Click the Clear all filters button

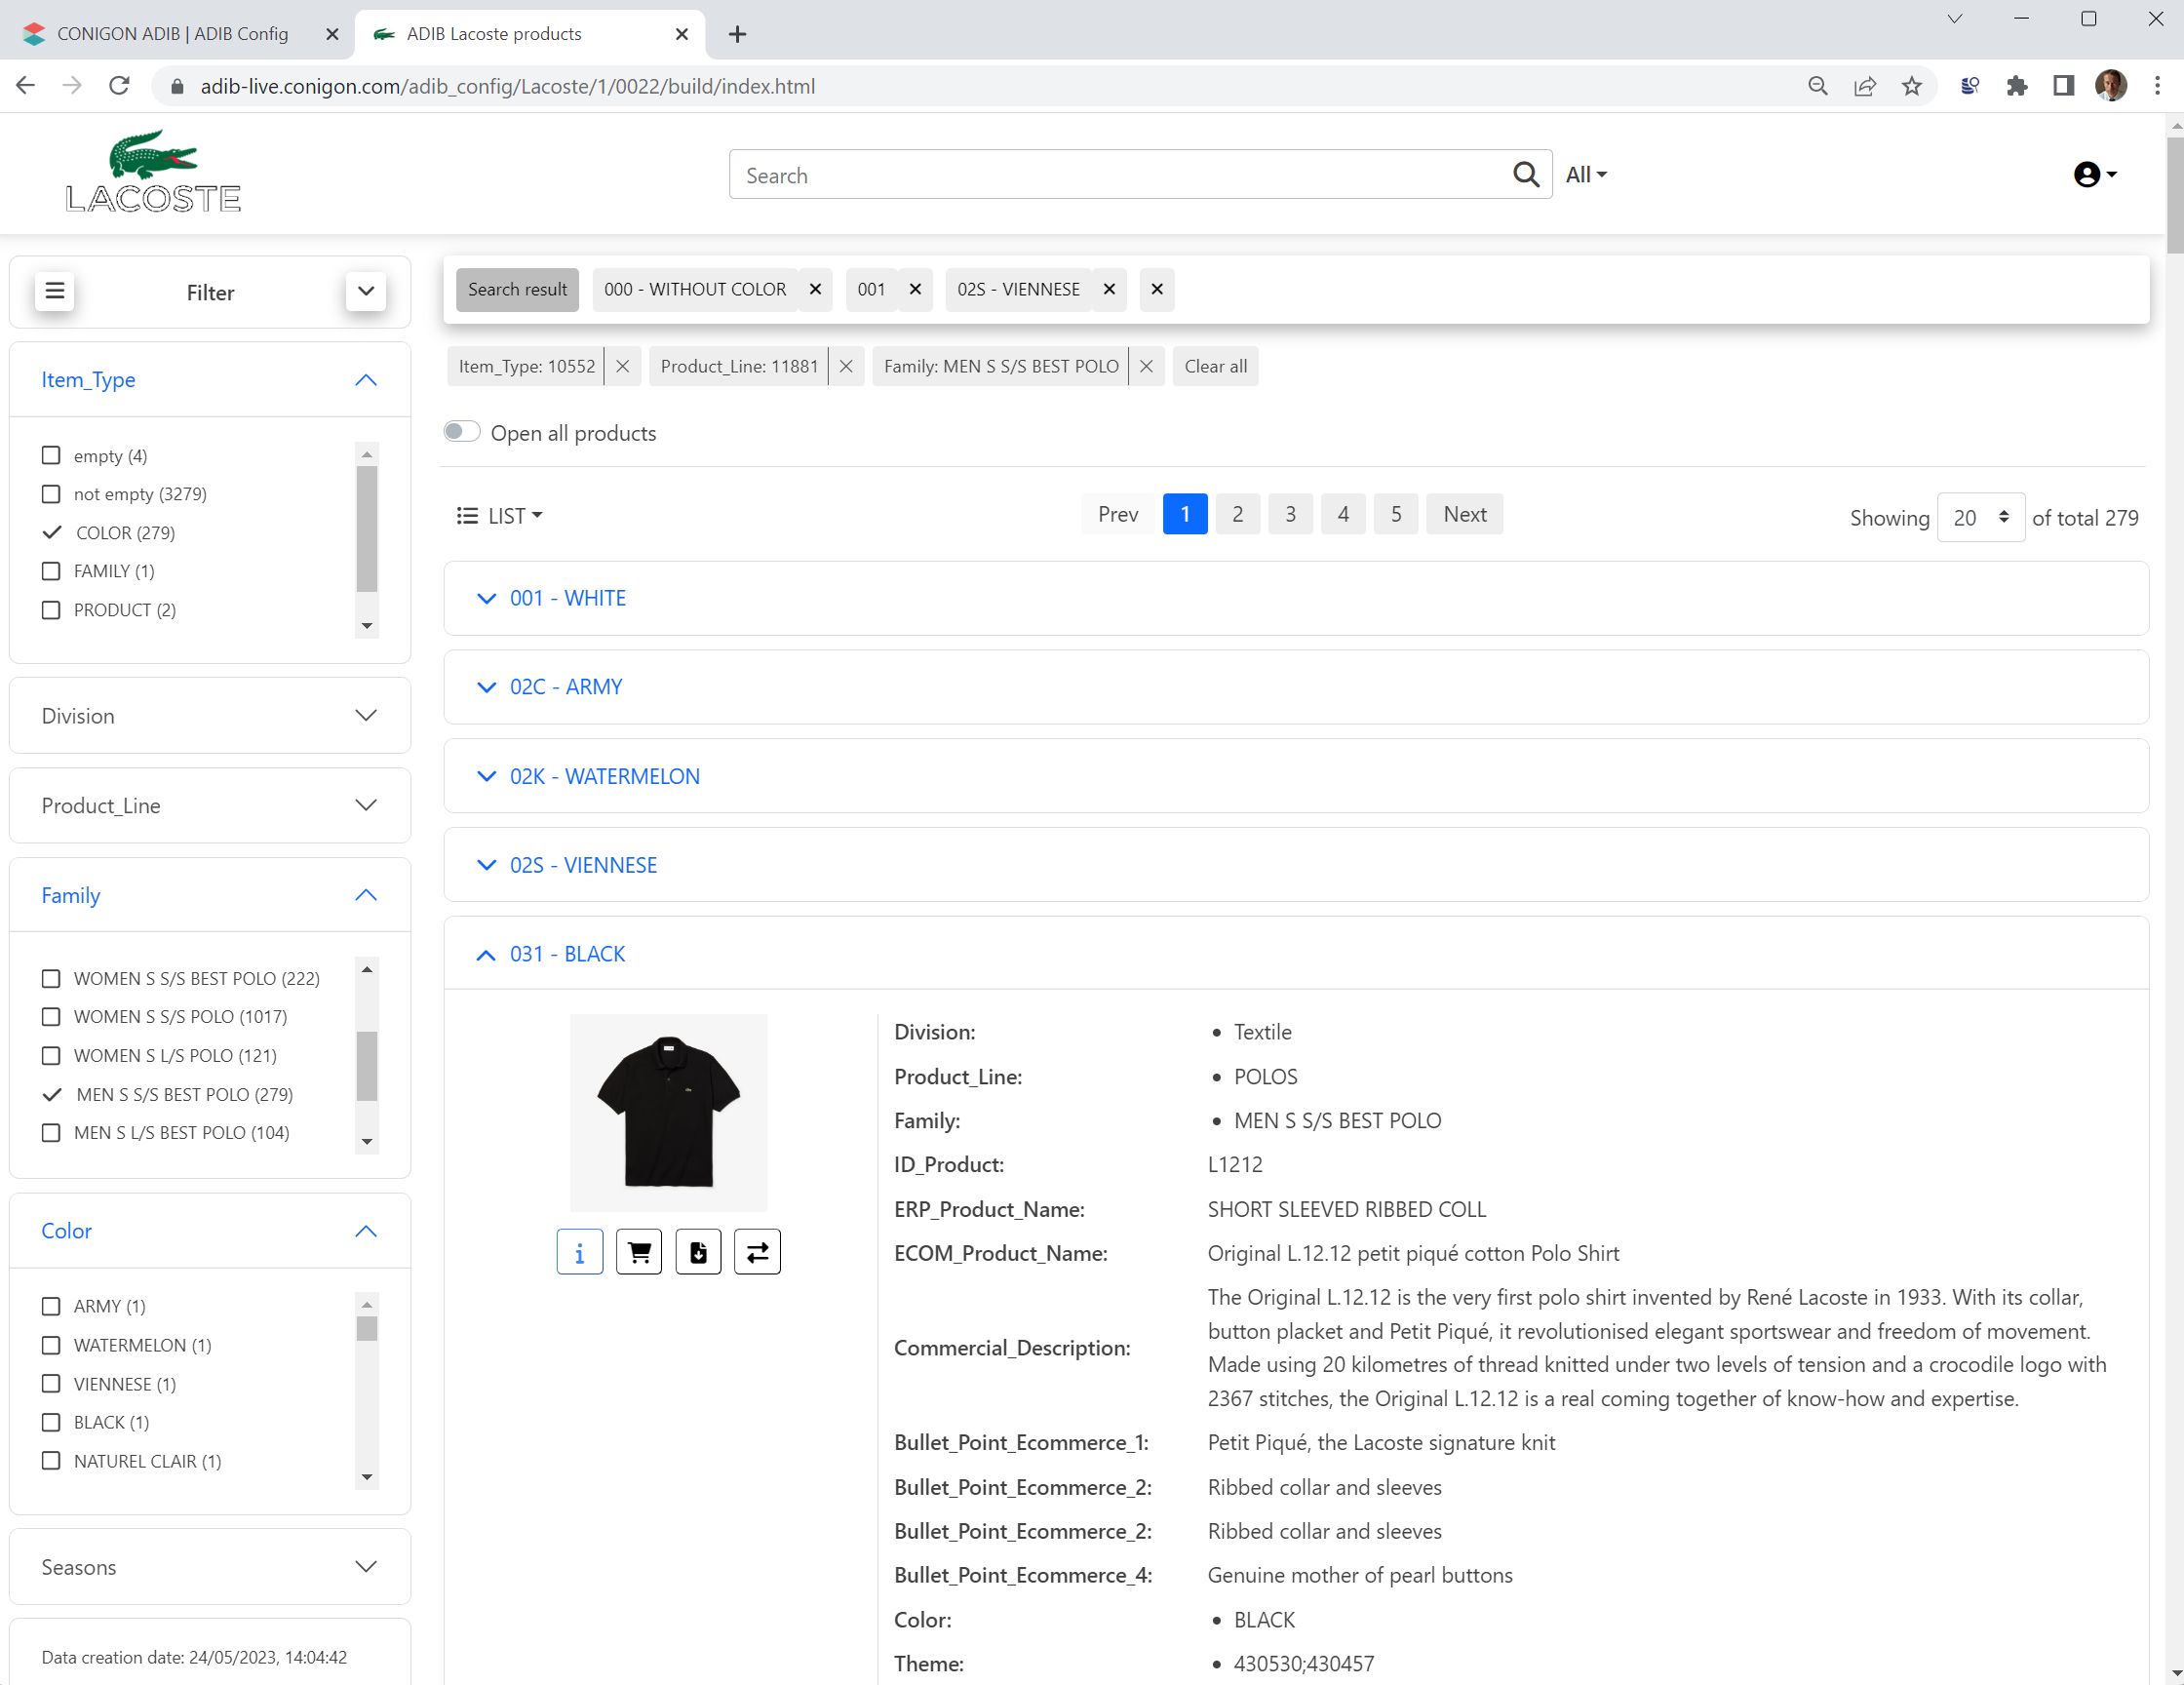coord(1215,367)
